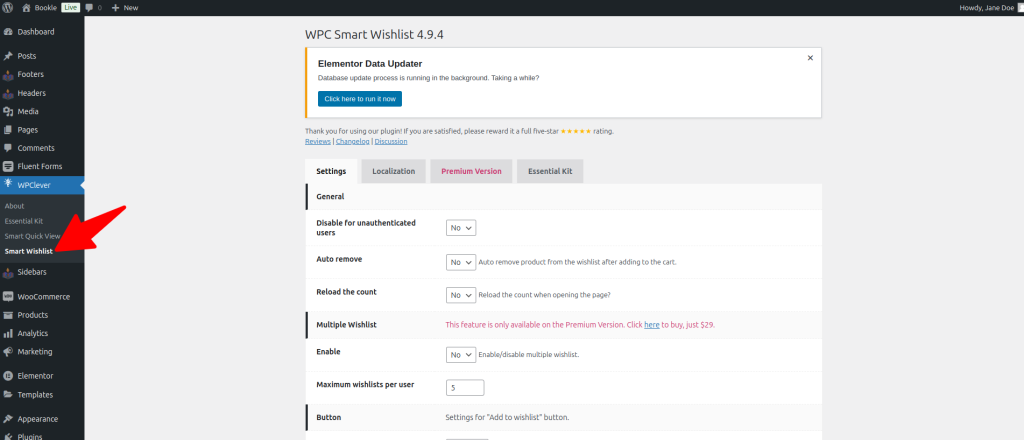Viewport: 1024px width, 440px height.
Task: Open the Auto remove dropdown
Action: tap(461, 262)
